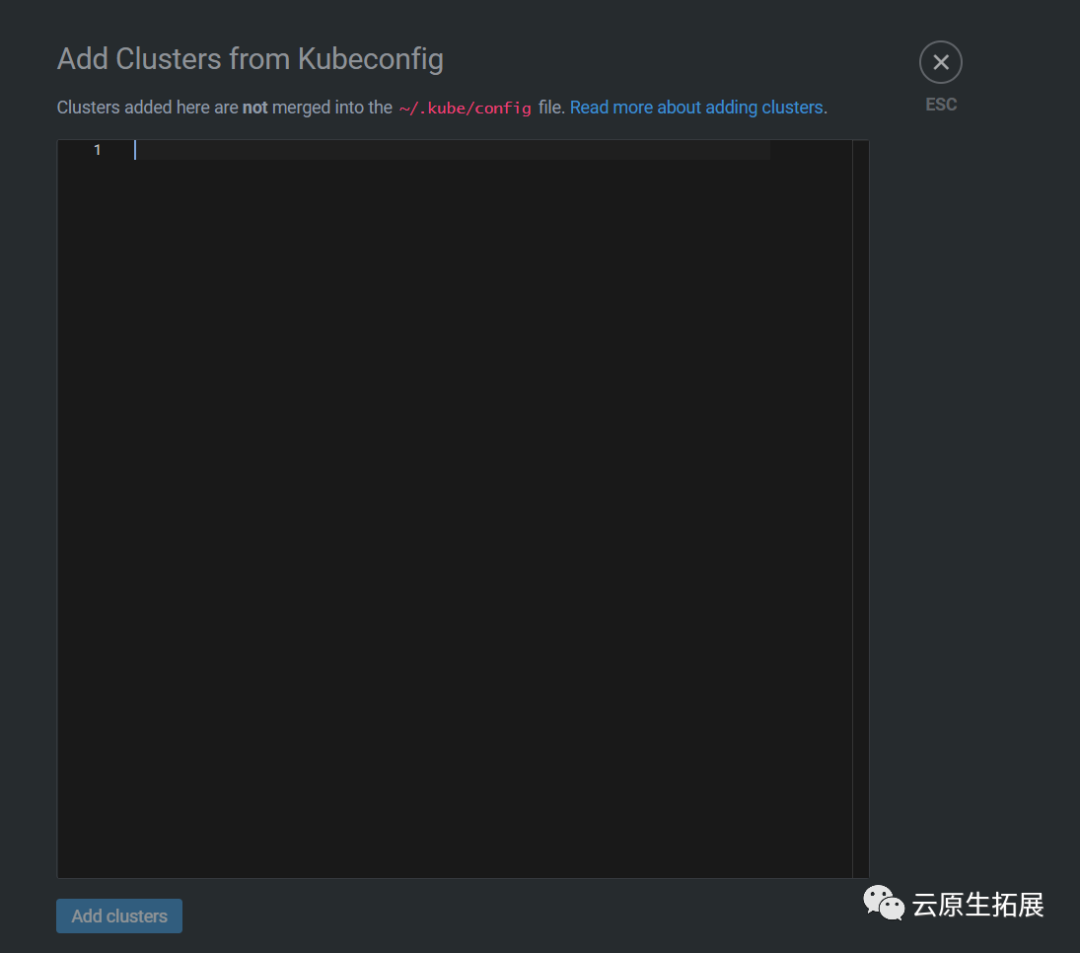This screenshot has width=1080, height=953.
Task: Click the bold word not in the description
Action: tap(255, 107)
